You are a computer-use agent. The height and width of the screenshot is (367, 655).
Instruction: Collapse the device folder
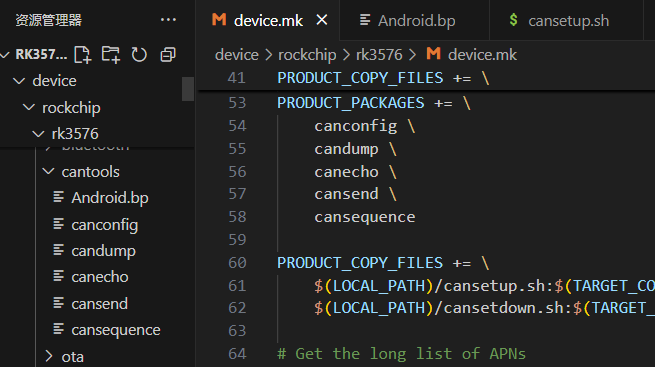tap(19, 81)
